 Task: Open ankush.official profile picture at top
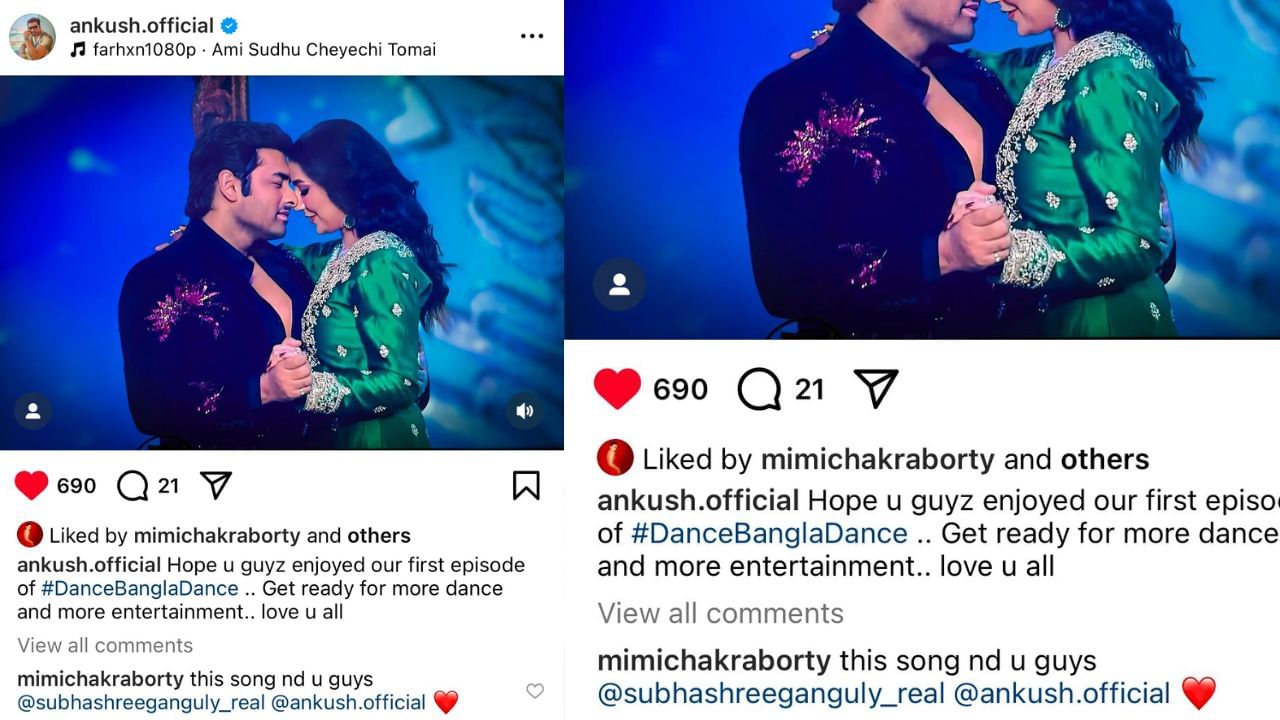tap(32, 37)
